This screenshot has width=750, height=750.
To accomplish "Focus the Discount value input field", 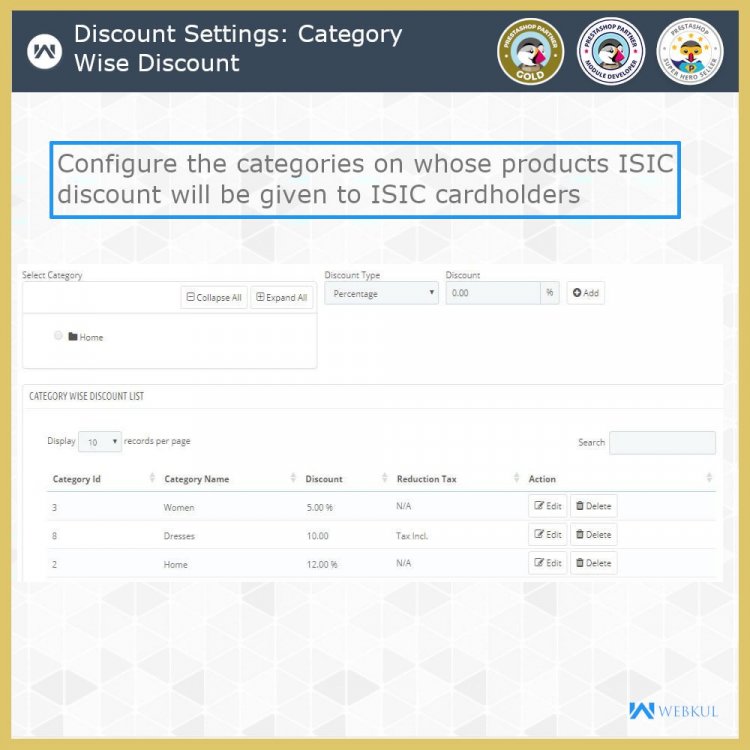I will point(493,293).
